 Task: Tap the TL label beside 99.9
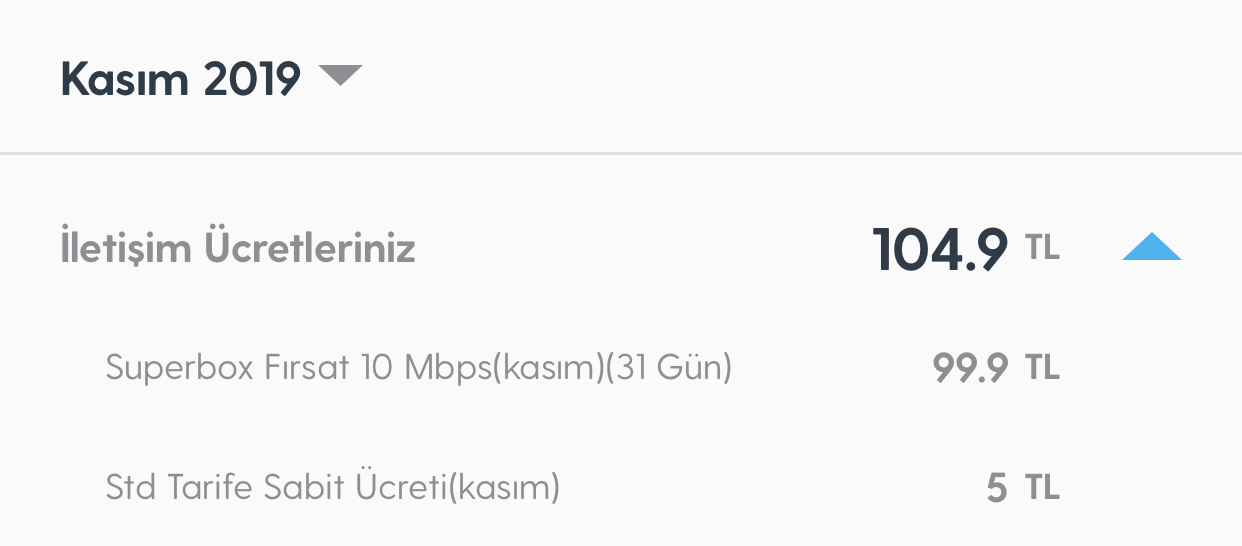[x=1042, y=368]
